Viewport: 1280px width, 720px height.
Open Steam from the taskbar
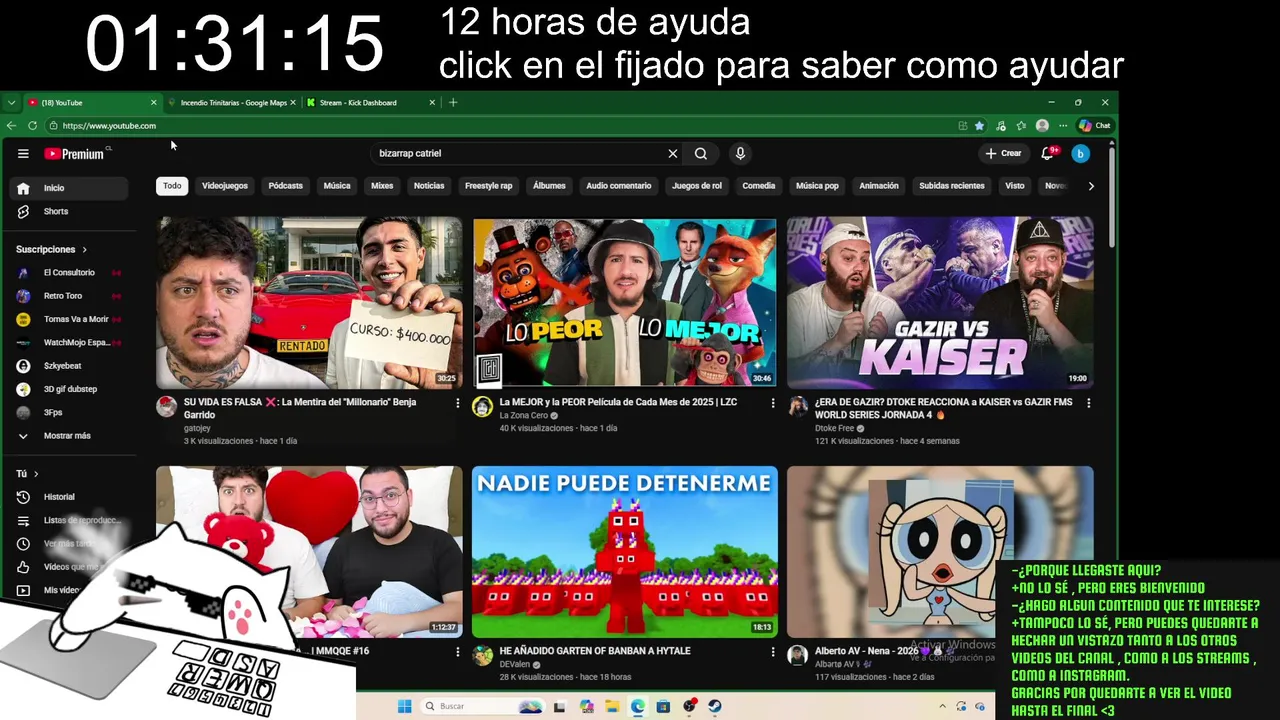715,706
